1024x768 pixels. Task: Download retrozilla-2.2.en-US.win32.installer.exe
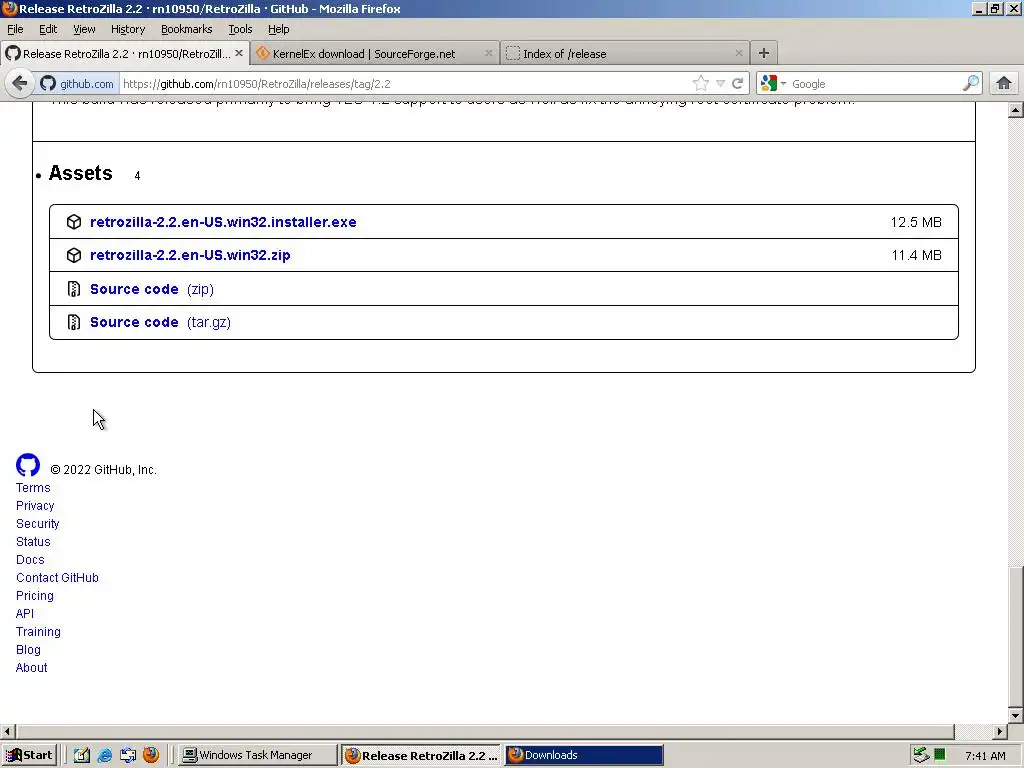(x=223, y=222)
